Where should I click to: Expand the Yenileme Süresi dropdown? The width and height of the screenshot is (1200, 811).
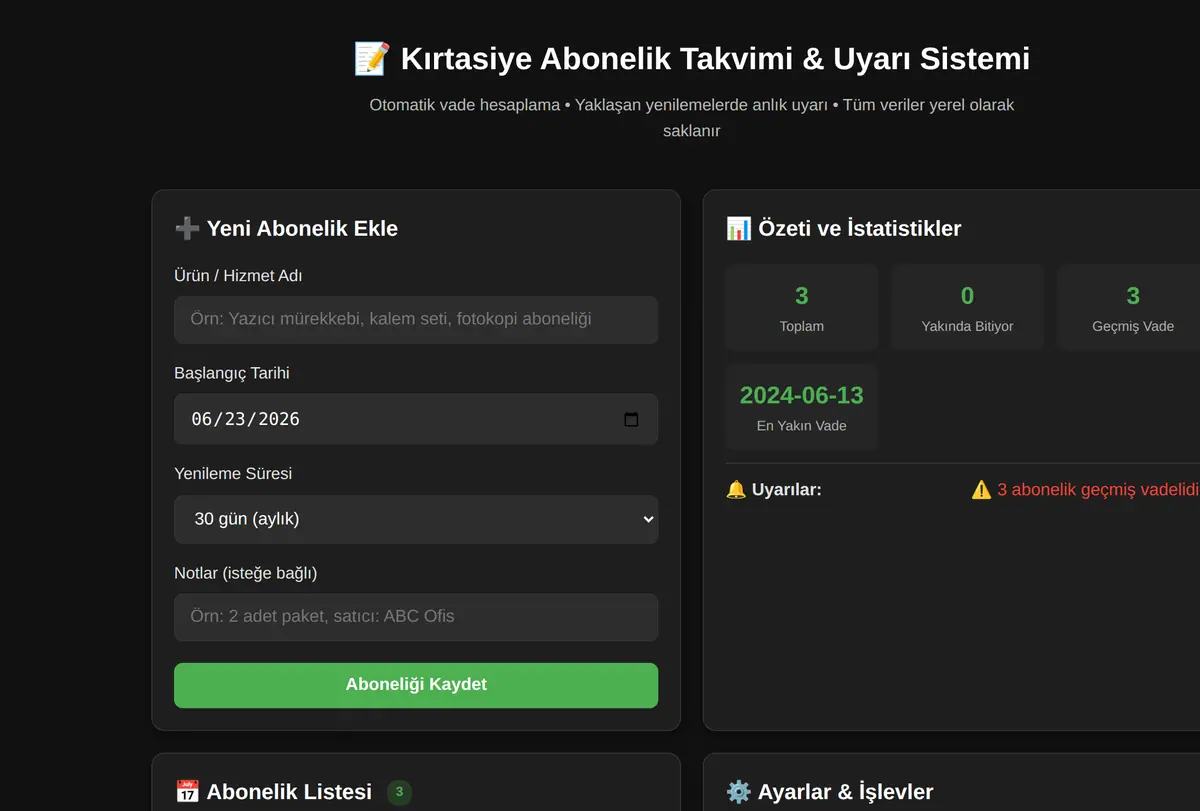pyautogui.click(x=416, y=519)
